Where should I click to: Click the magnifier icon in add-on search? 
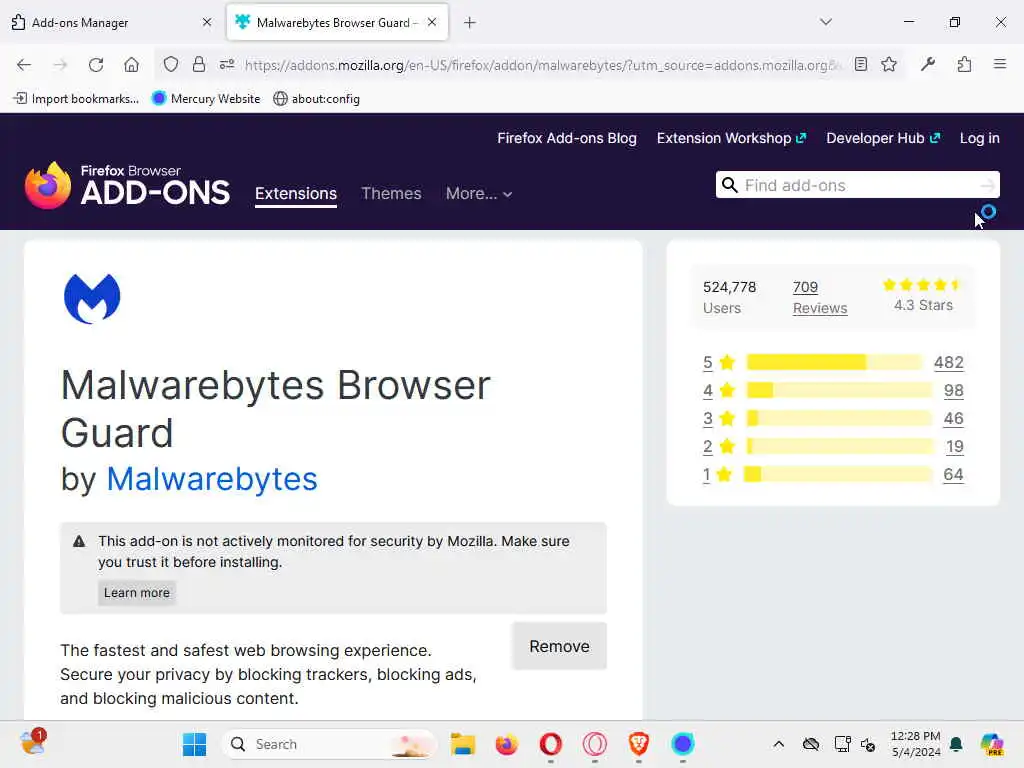pos(729,185)
